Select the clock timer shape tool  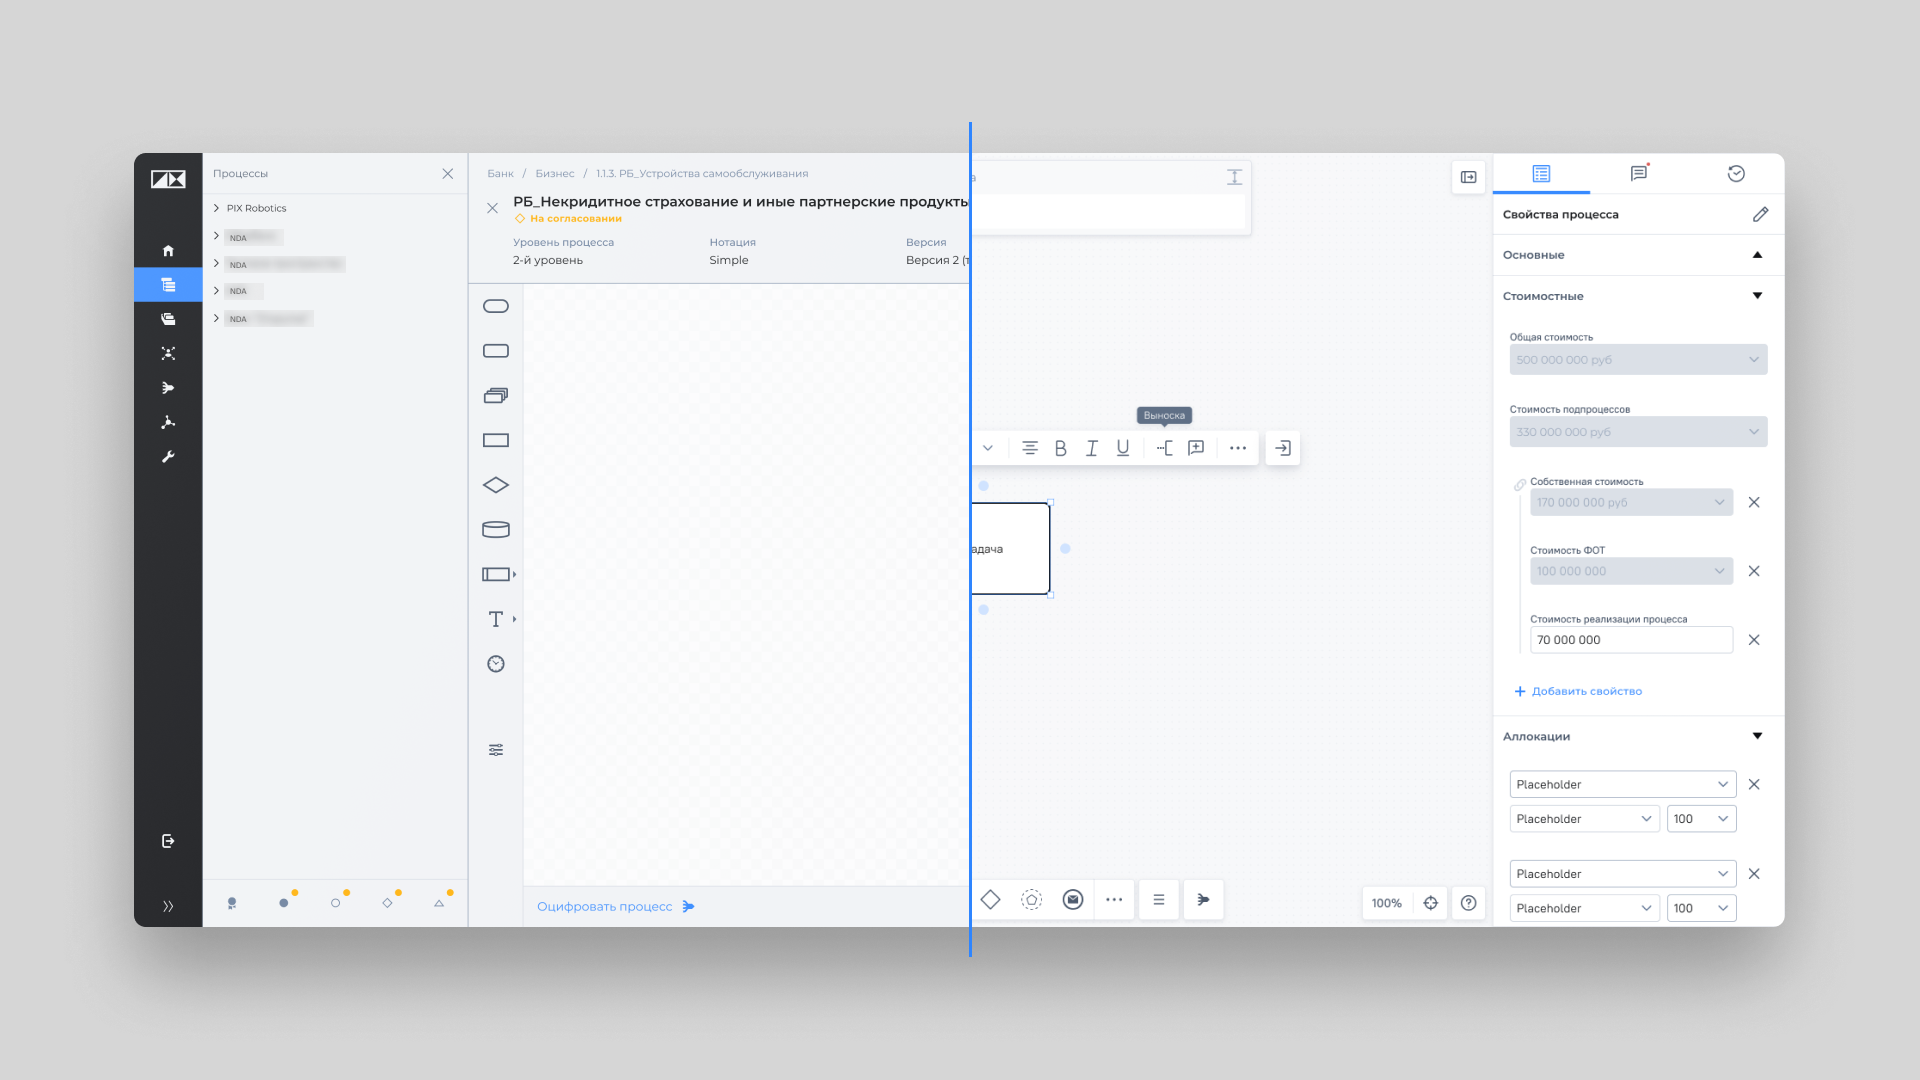coord(496,664)
